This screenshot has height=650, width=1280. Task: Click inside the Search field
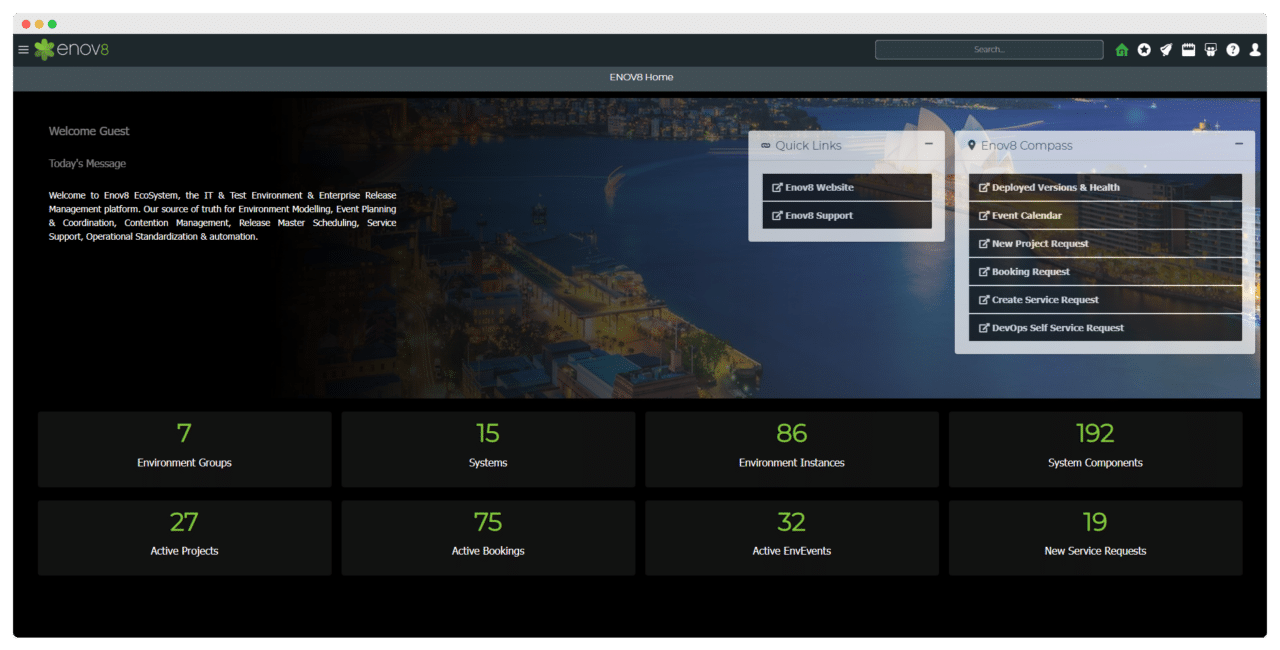[988, 48]
